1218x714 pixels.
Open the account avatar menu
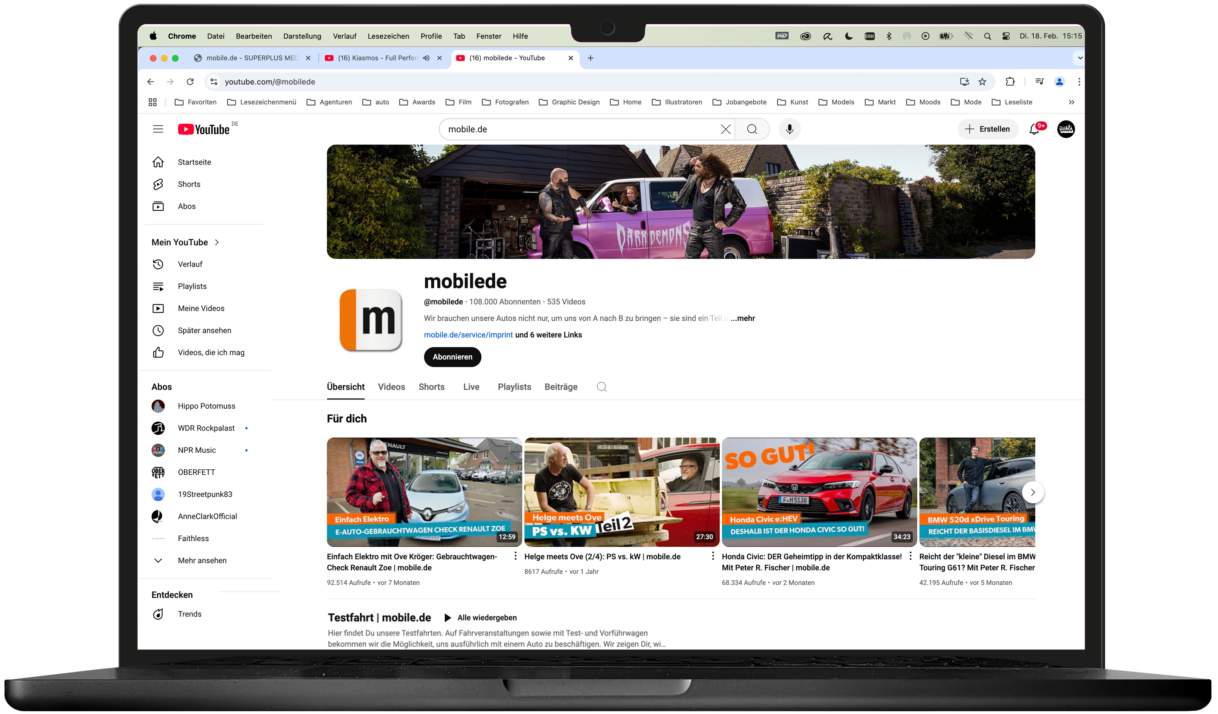(1066, 129)
